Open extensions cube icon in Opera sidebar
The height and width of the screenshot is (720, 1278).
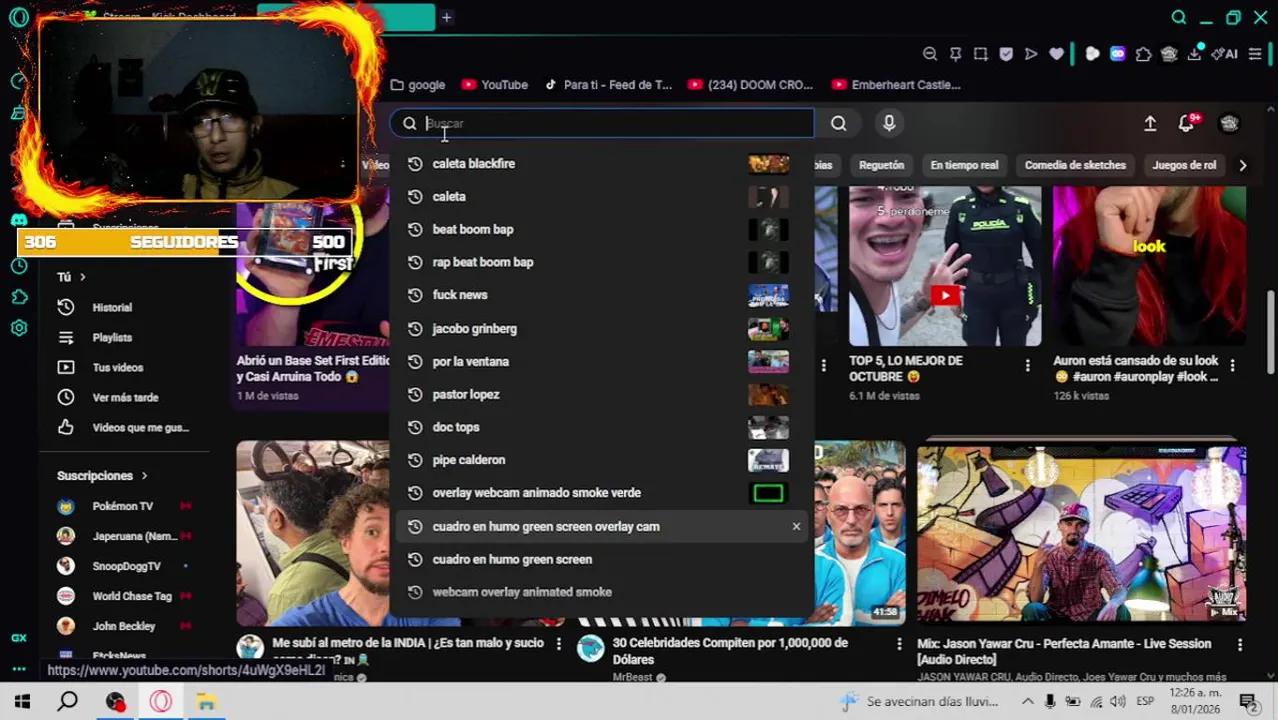(x=19, y=297)
